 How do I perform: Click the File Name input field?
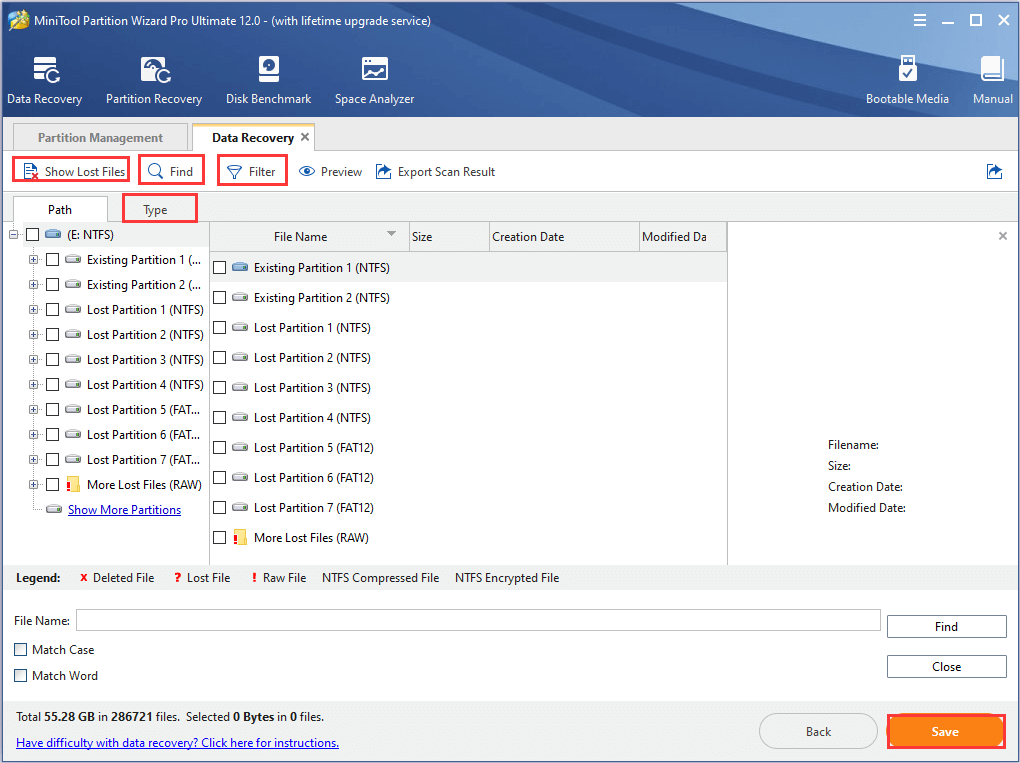pyautogui.click(x=478, y=620)
